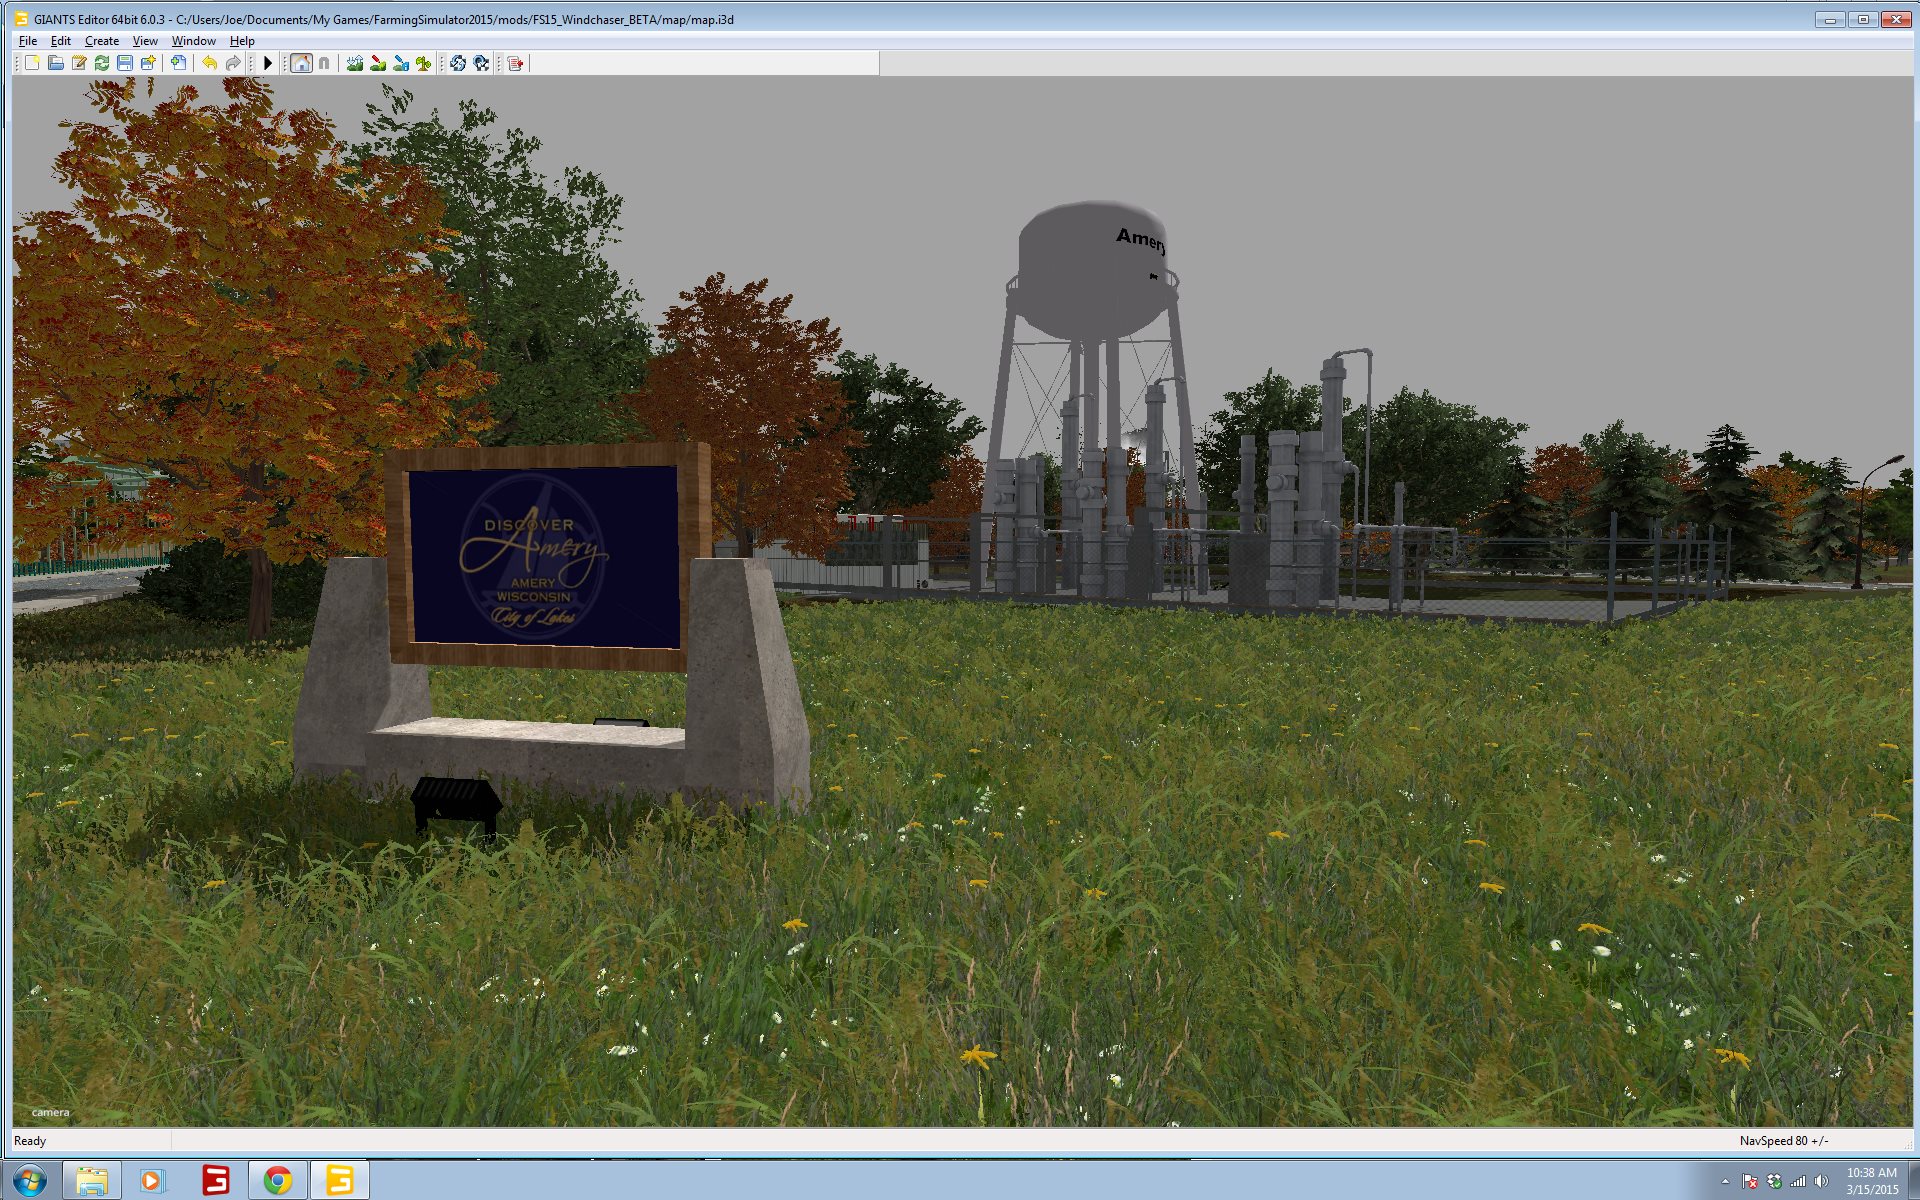
Task: Select the green plant foliage paint tool
Action: pyautogui.click(x=424, y=63)
